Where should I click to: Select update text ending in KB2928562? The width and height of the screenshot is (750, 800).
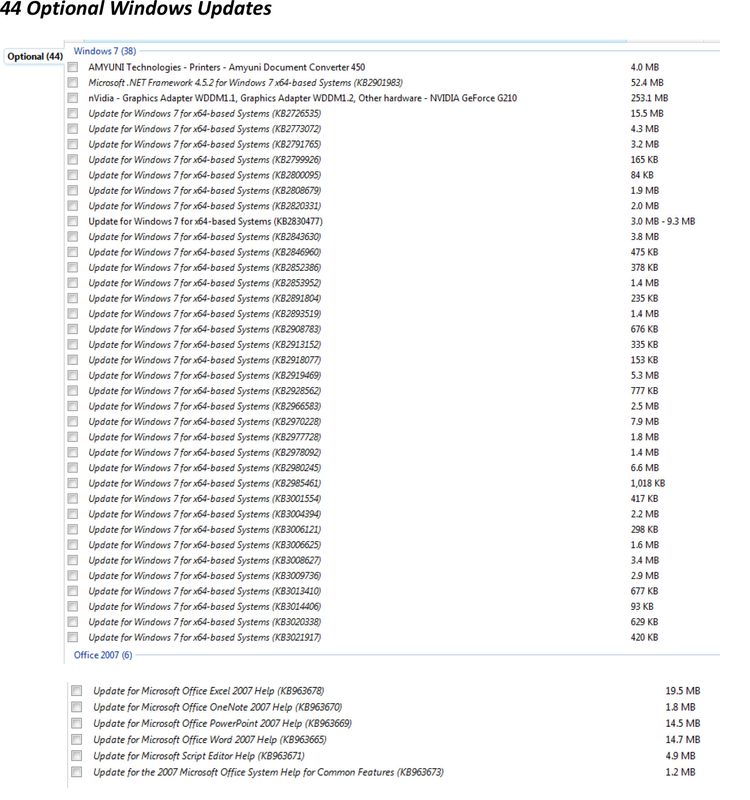tap(205, 391)
